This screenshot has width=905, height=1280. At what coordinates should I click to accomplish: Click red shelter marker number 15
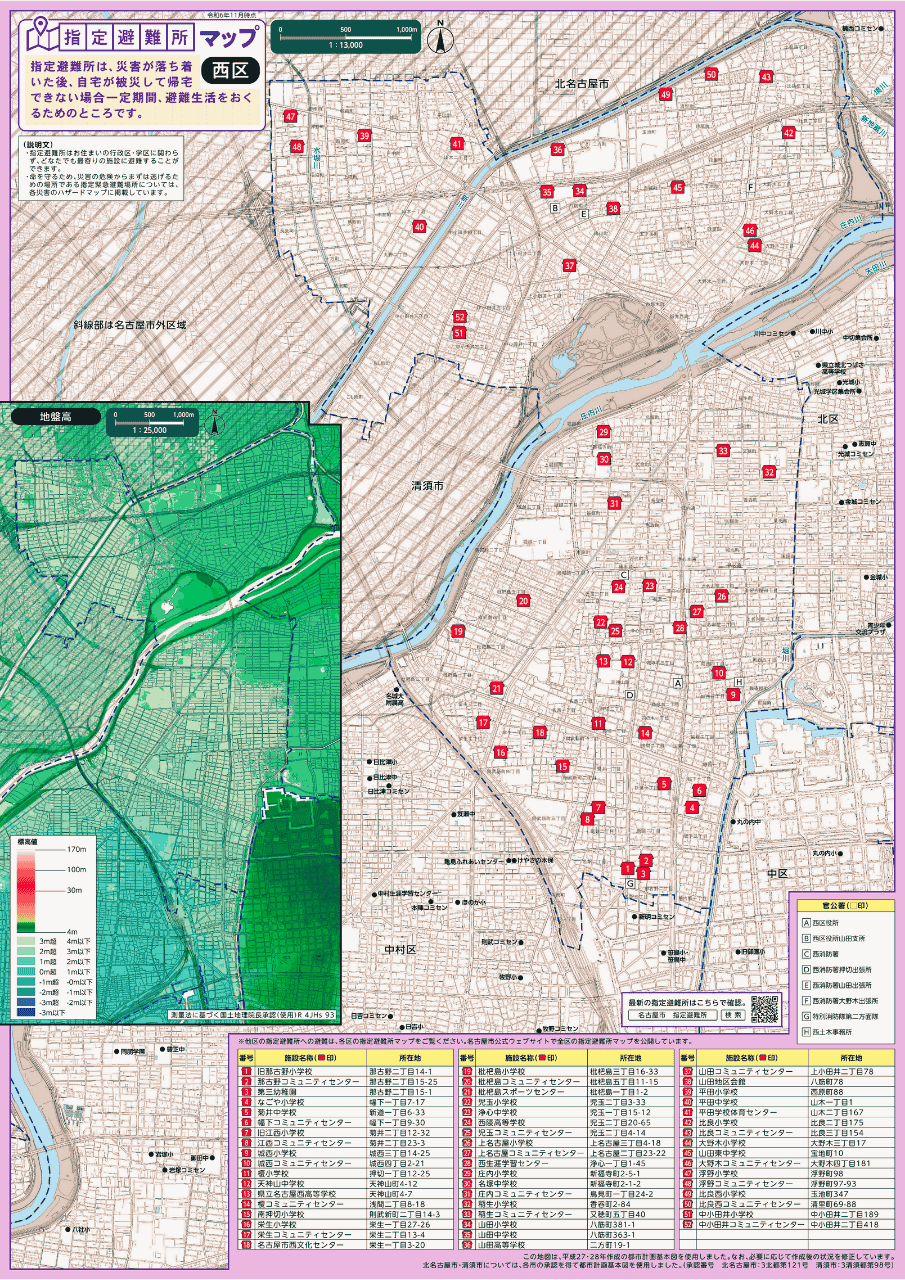[563, 767]
